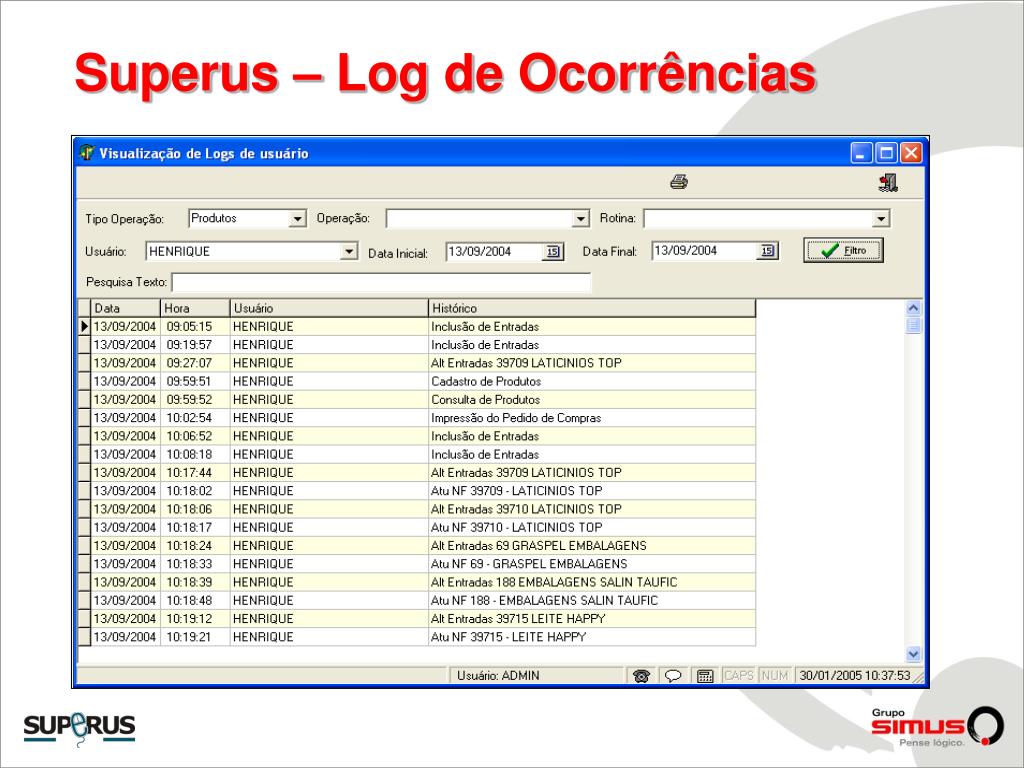Expand the Operação dropdown

(581, 219)
